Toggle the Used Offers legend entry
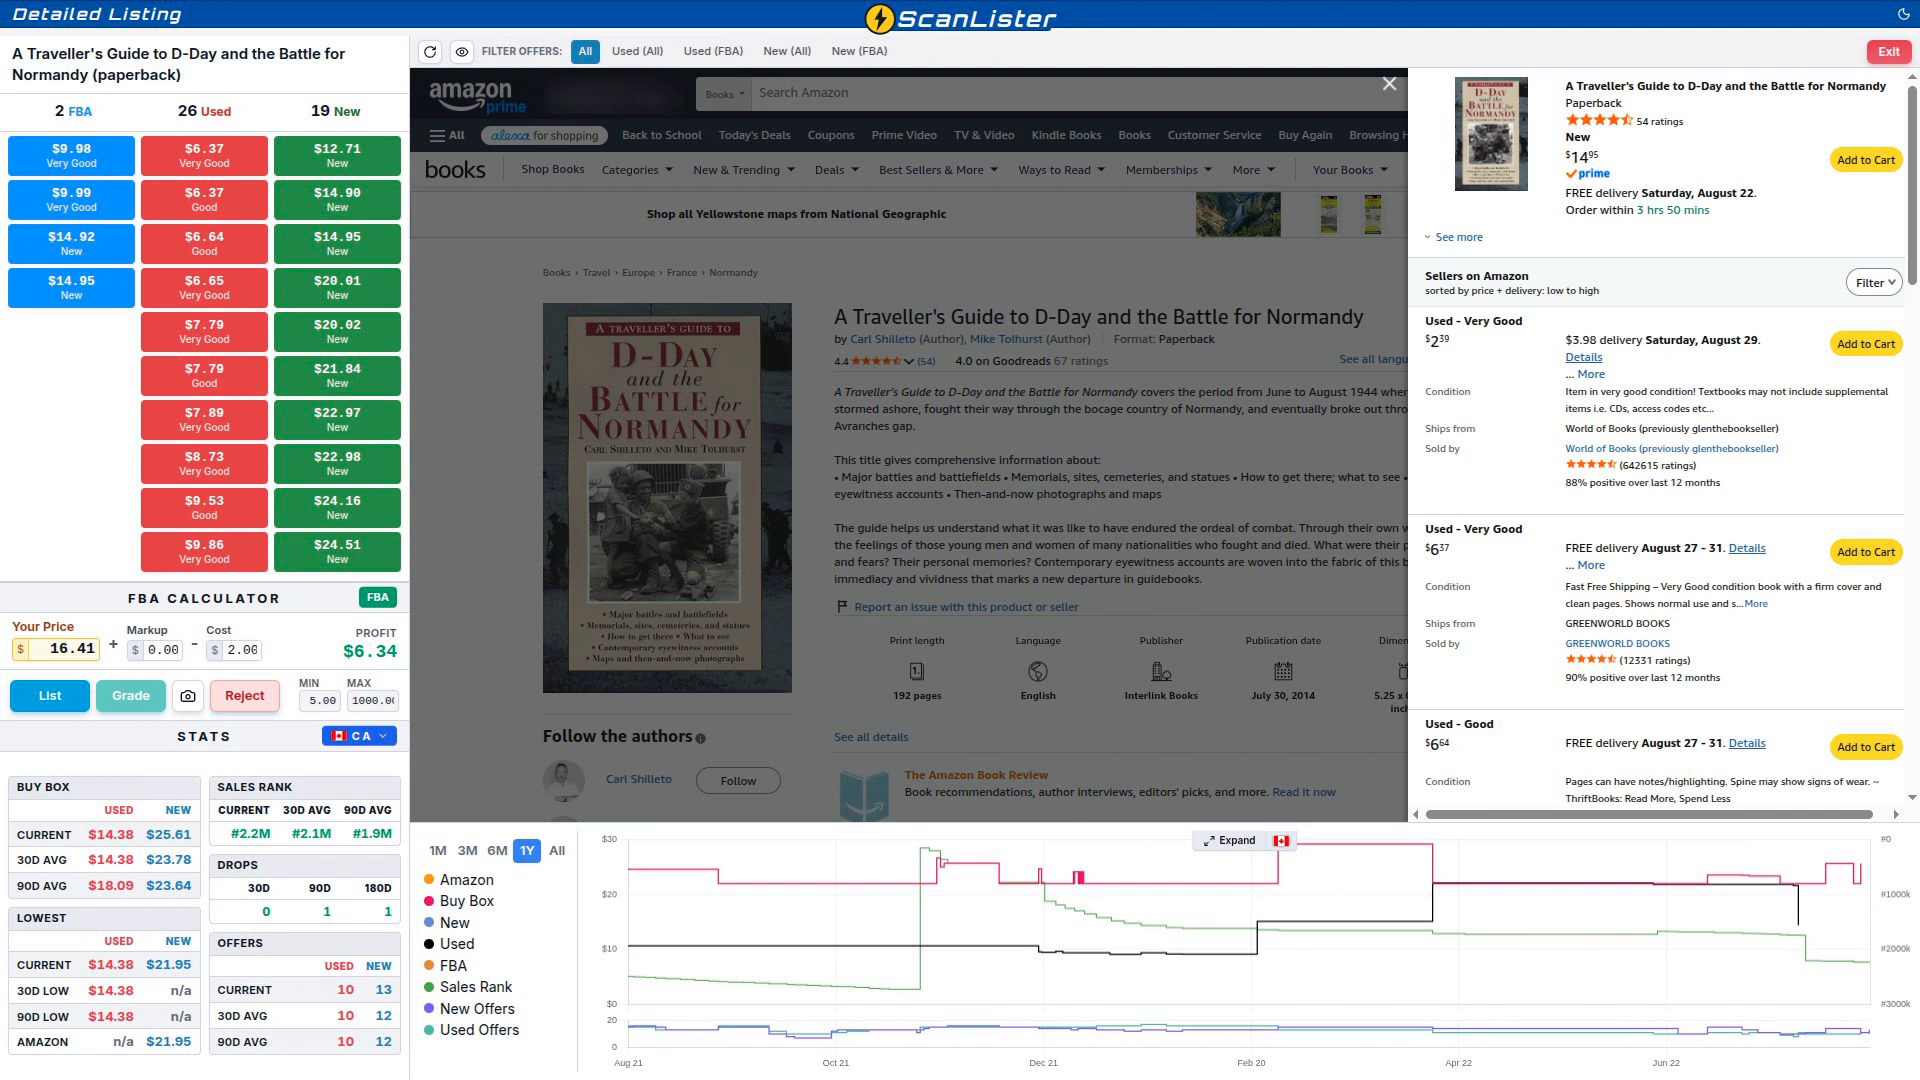Screen dimensions: 1920x1080 tap(471, 1030)
